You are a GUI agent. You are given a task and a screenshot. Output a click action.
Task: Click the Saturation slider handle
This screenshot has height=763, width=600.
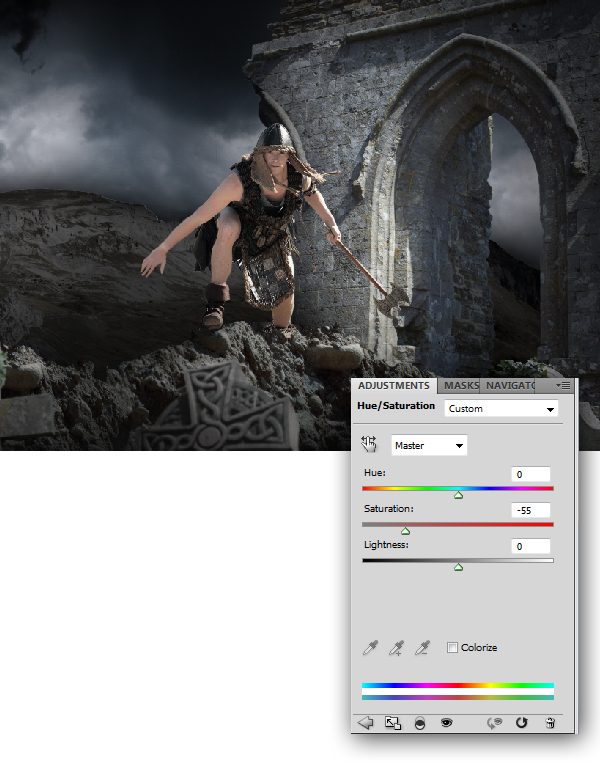405,531
